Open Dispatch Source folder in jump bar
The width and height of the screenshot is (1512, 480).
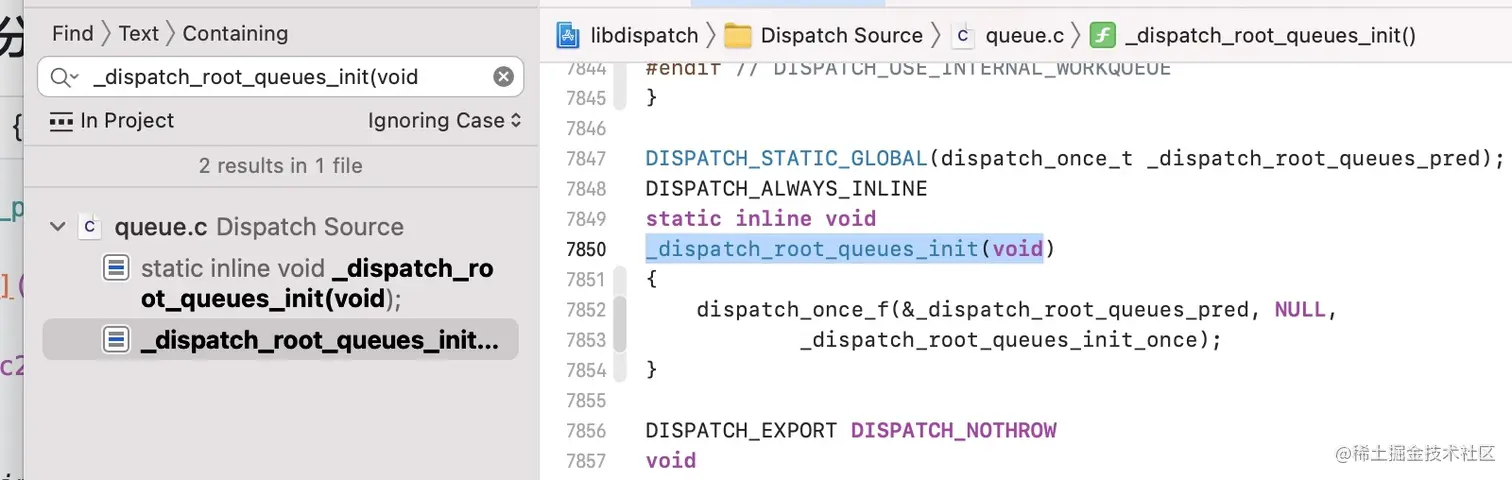[x=841, y=35]
